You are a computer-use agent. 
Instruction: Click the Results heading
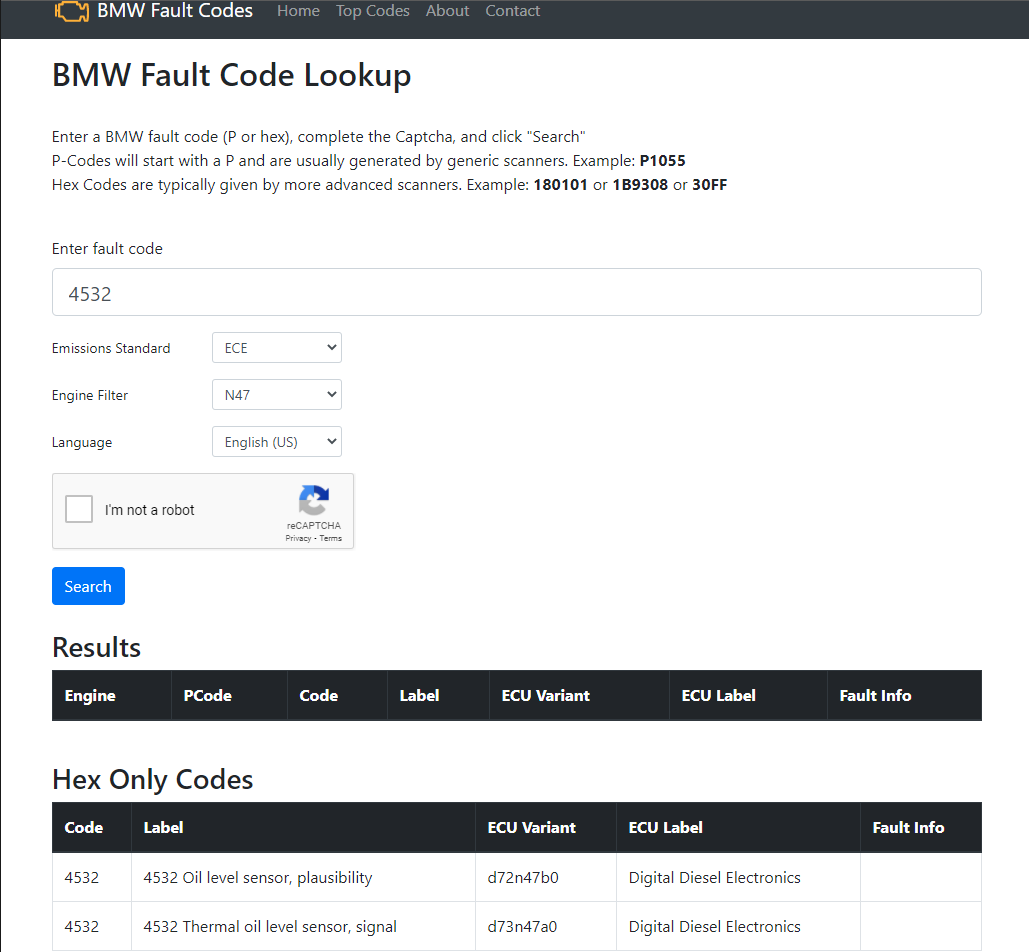point(96,647)
